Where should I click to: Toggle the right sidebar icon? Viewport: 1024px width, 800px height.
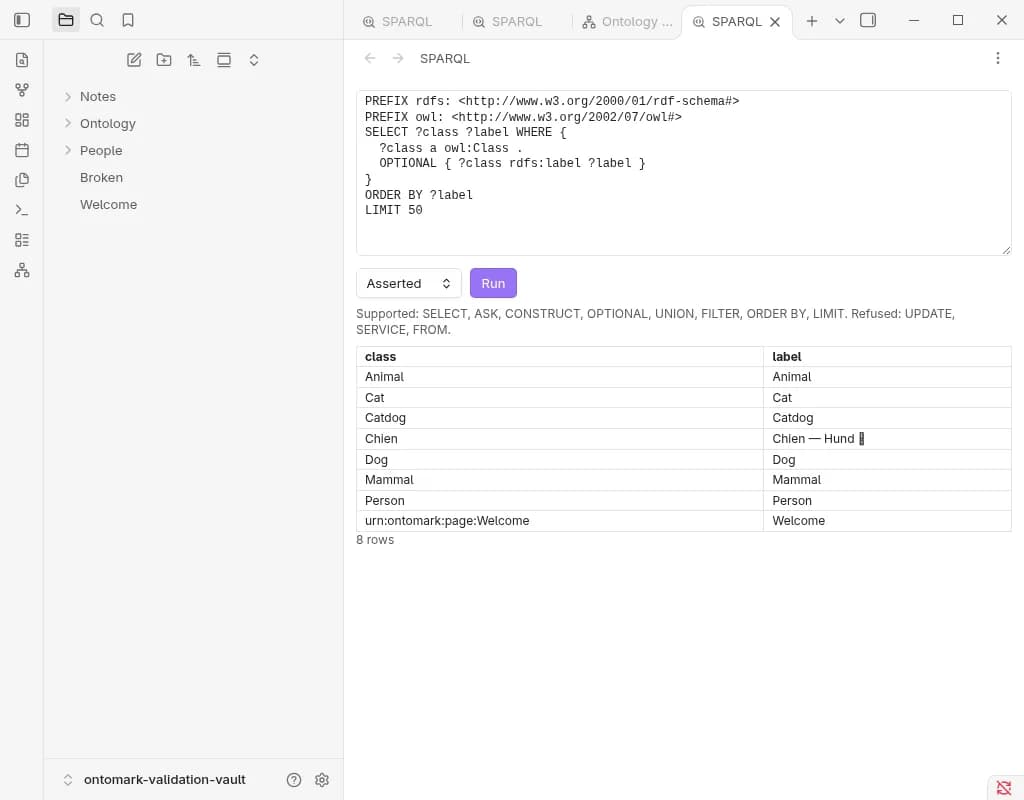tap(868, 21)
